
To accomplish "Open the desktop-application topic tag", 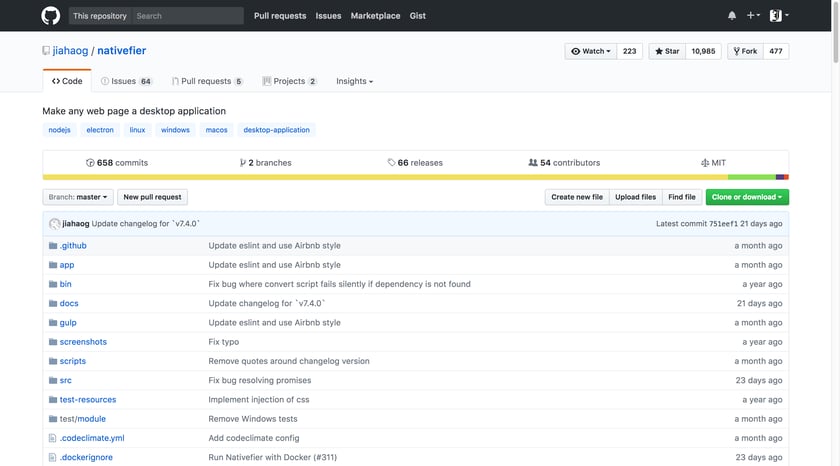I will (276, 130).
